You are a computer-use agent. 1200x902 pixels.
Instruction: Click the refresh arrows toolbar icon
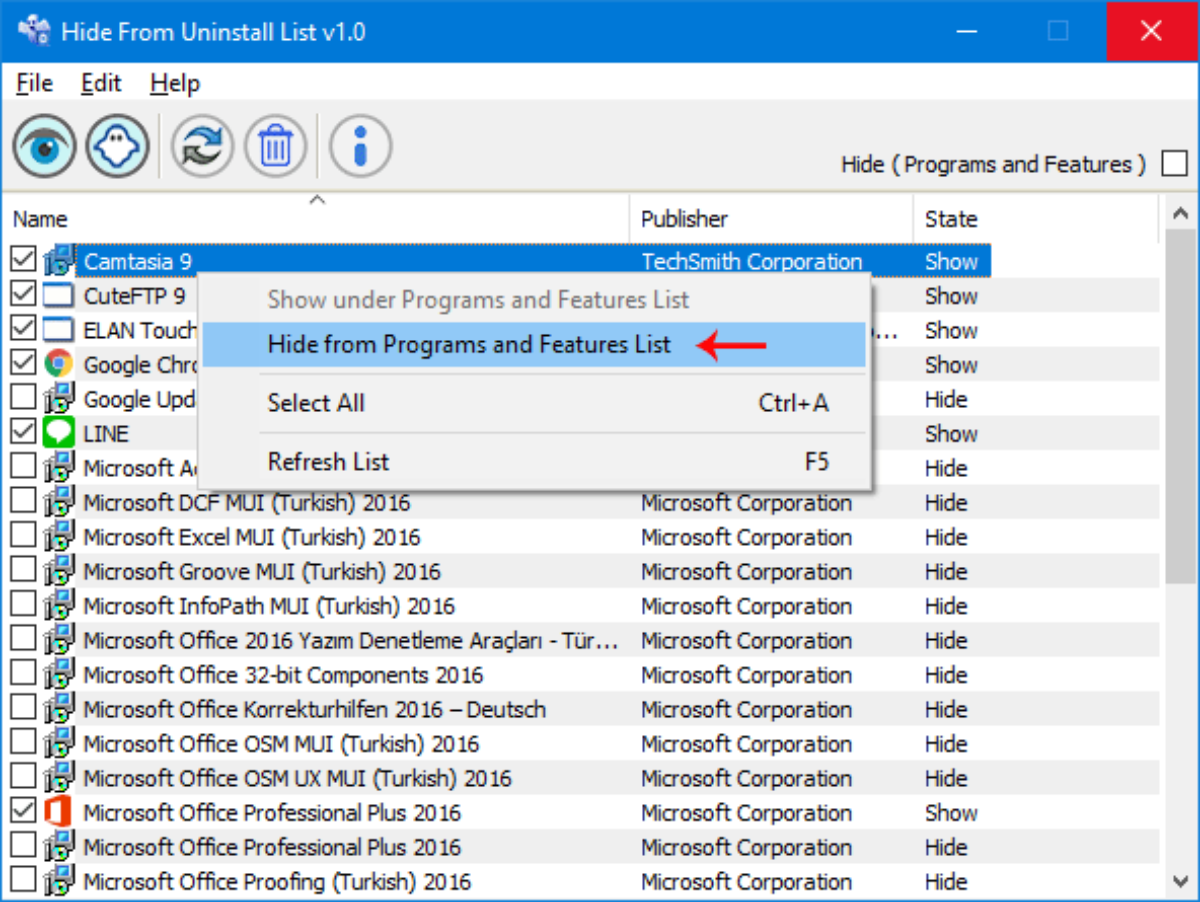pos(202,148)
